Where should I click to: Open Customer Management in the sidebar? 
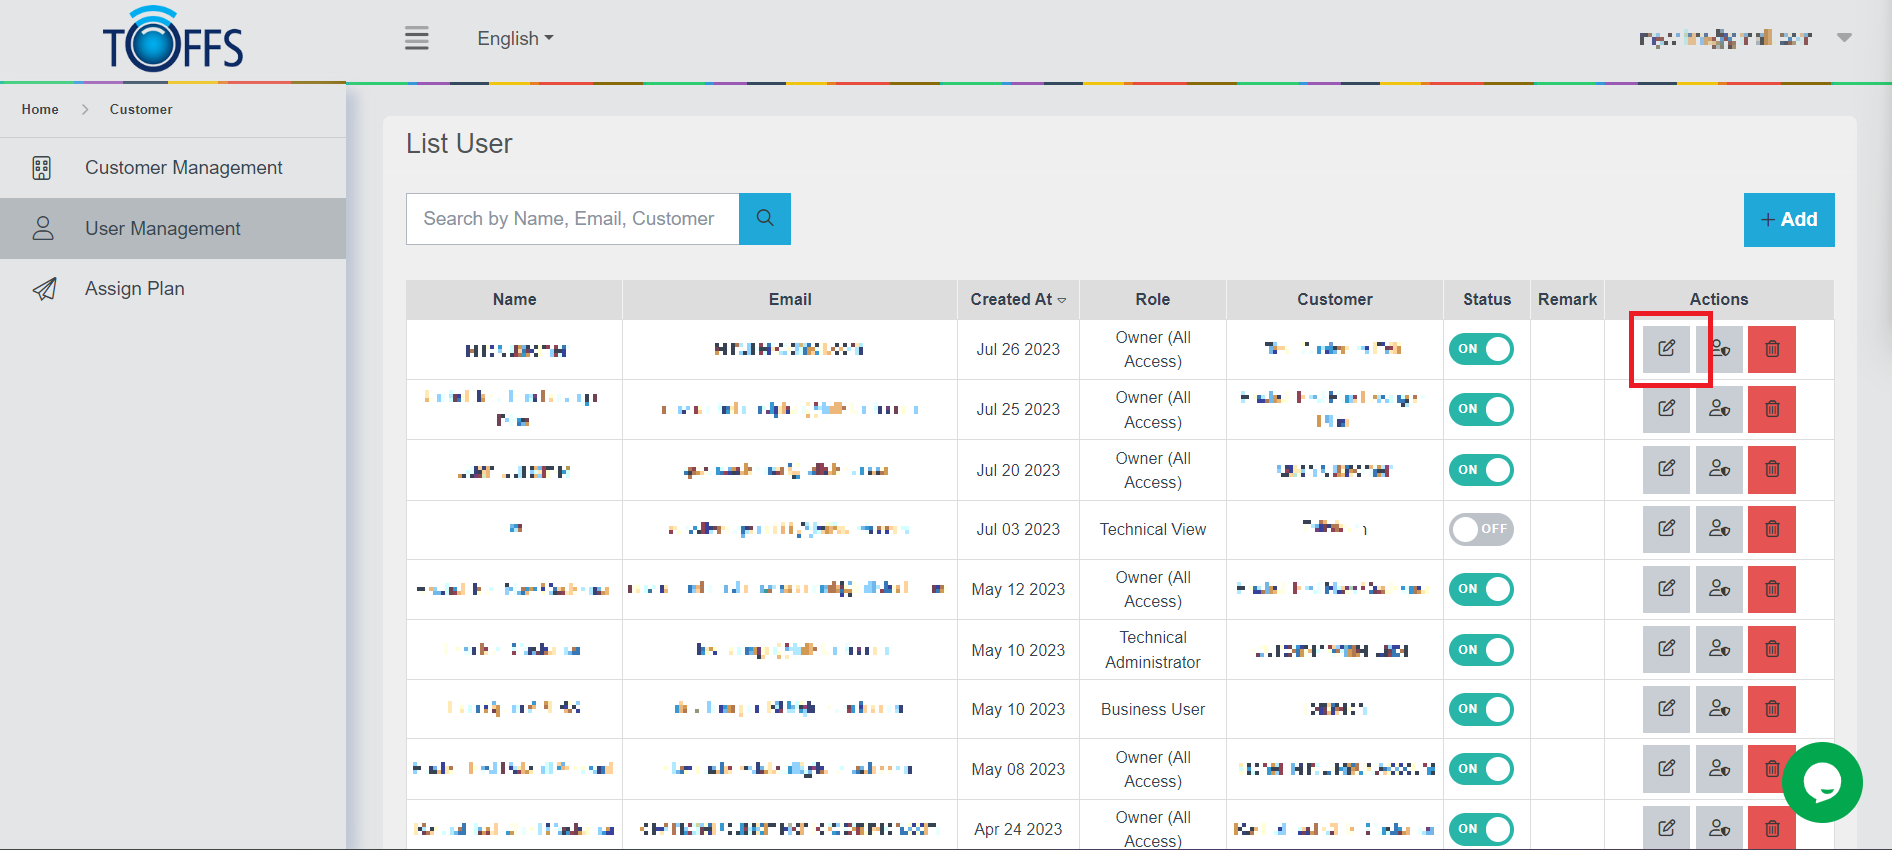[183, 168]
